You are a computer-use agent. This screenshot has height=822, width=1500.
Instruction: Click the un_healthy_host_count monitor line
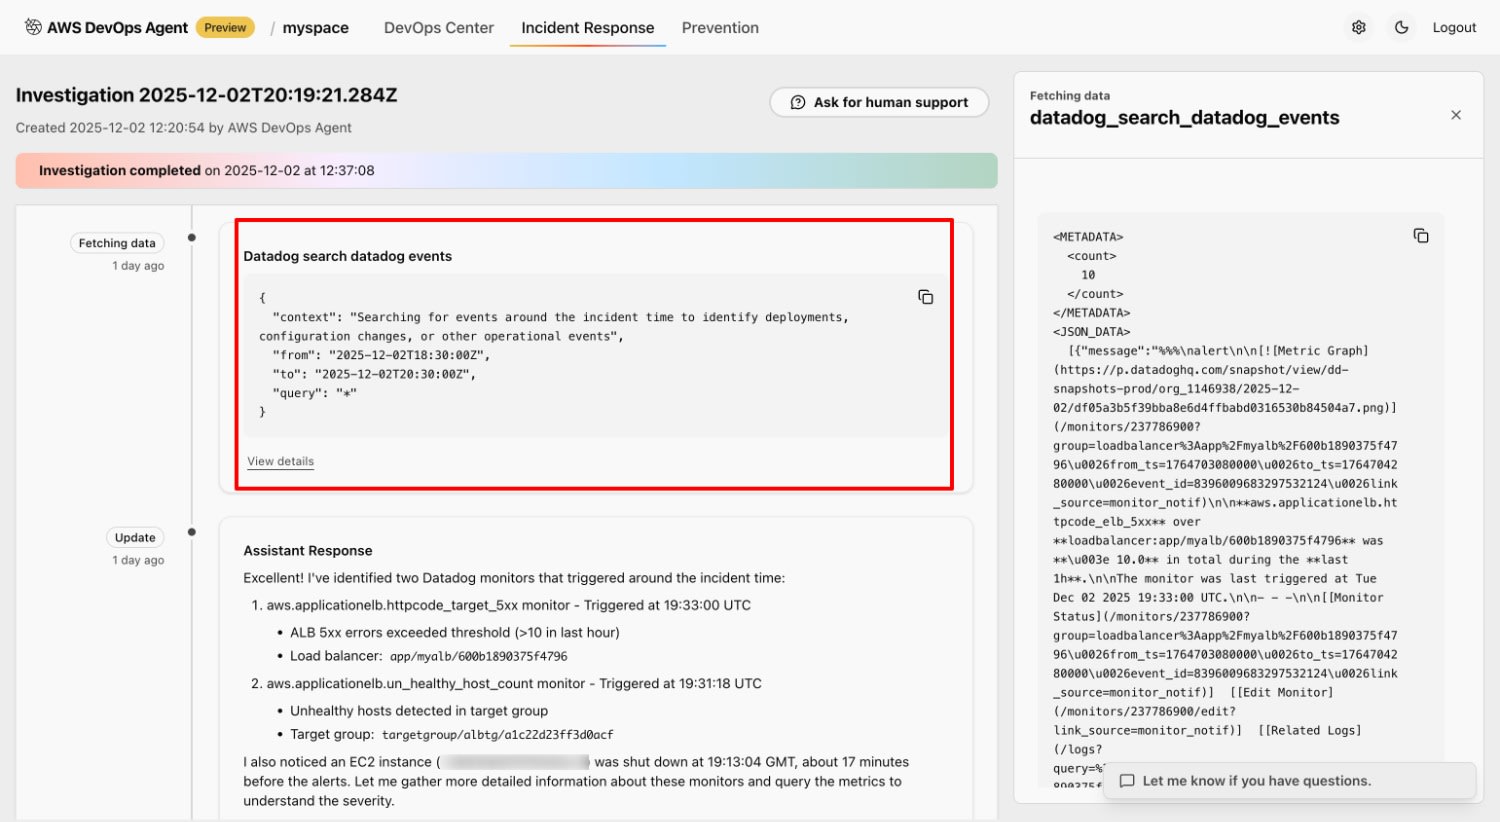pos(514,684)
